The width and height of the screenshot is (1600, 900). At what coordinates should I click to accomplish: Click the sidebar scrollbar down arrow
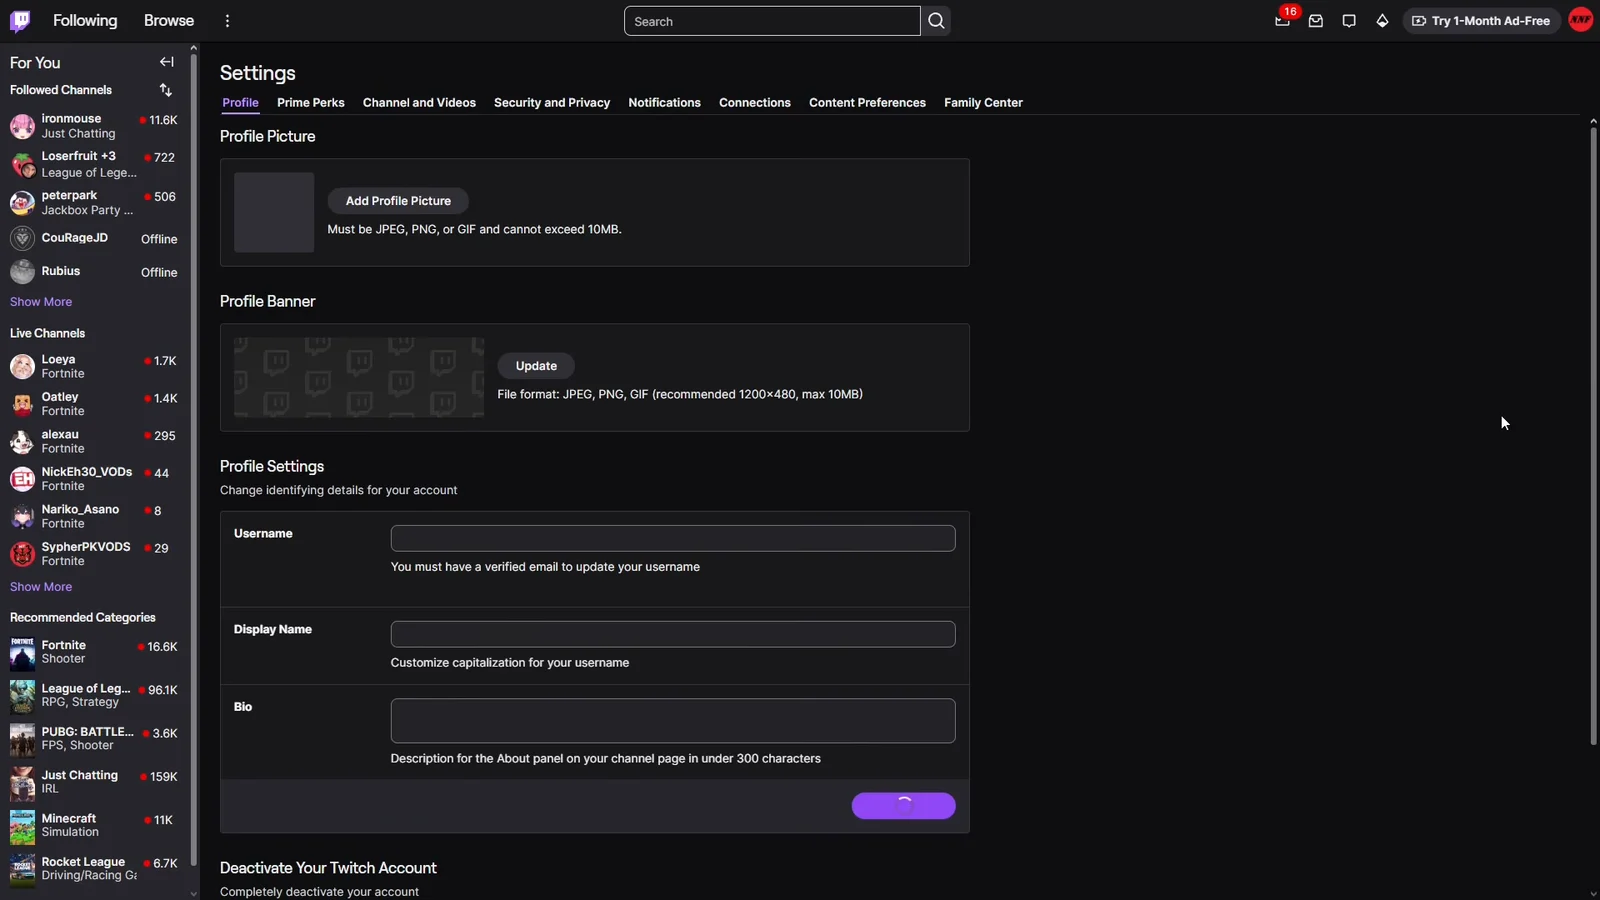[193, 893]
